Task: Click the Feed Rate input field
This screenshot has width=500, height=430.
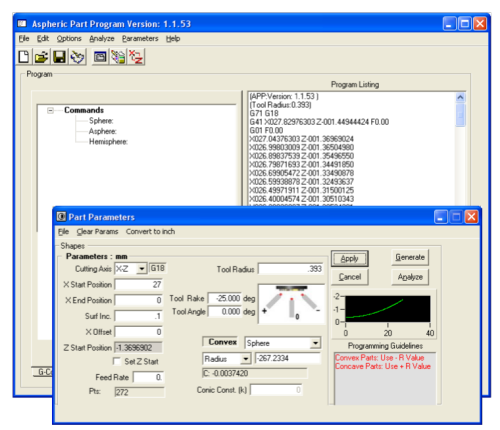Action: point(148,377)
